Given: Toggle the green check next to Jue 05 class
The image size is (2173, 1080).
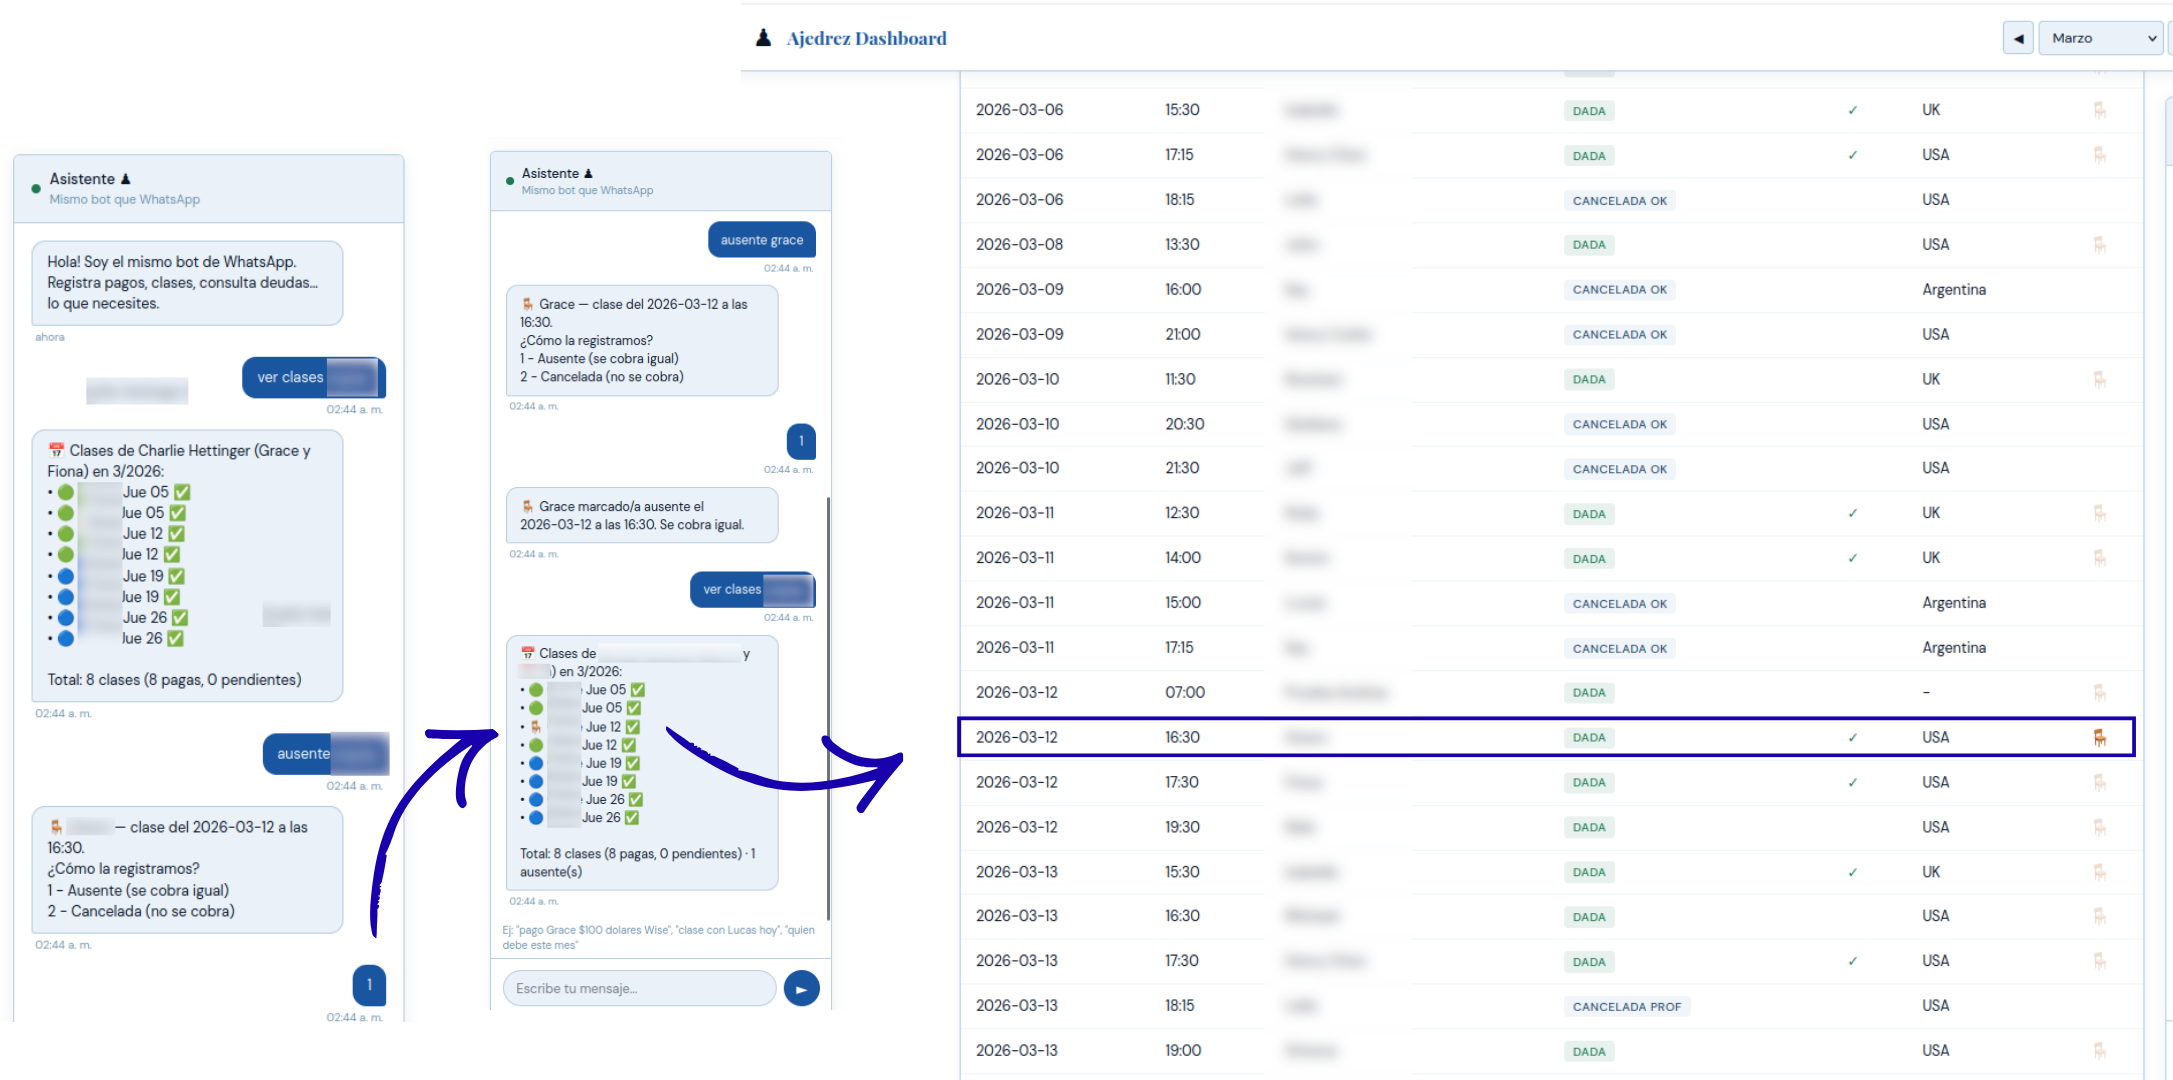Looking at the screenshot, I should tap(180, 491).
